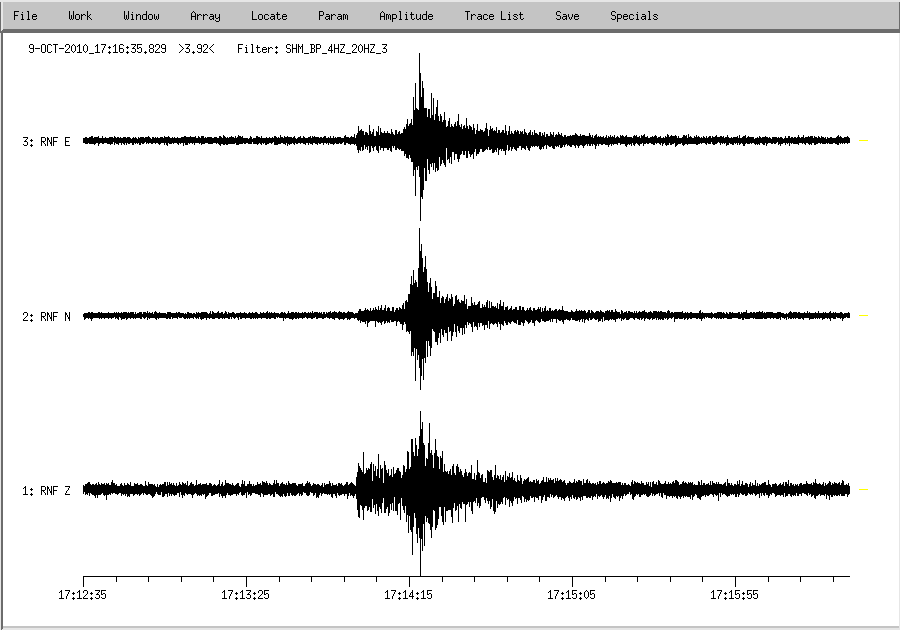Open the File menu
Image resolution: width=900 pixels, height=630 pixels.
25,16
